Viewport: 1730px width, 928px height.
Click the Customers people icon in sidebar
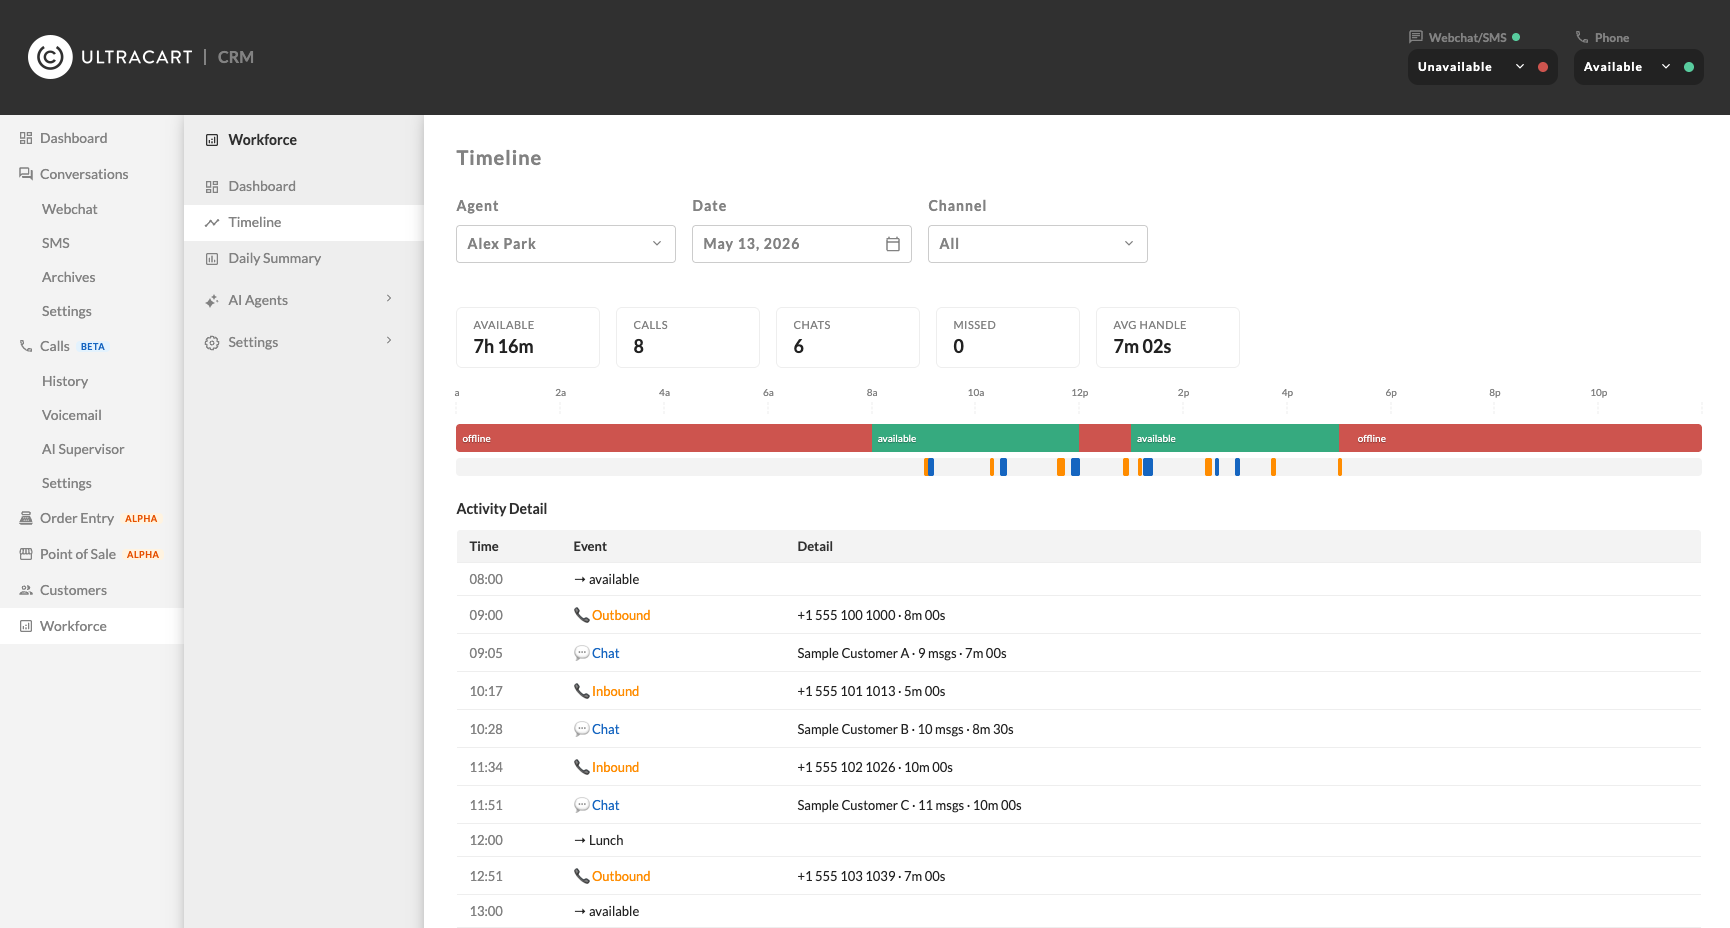[x=26, y=590]
